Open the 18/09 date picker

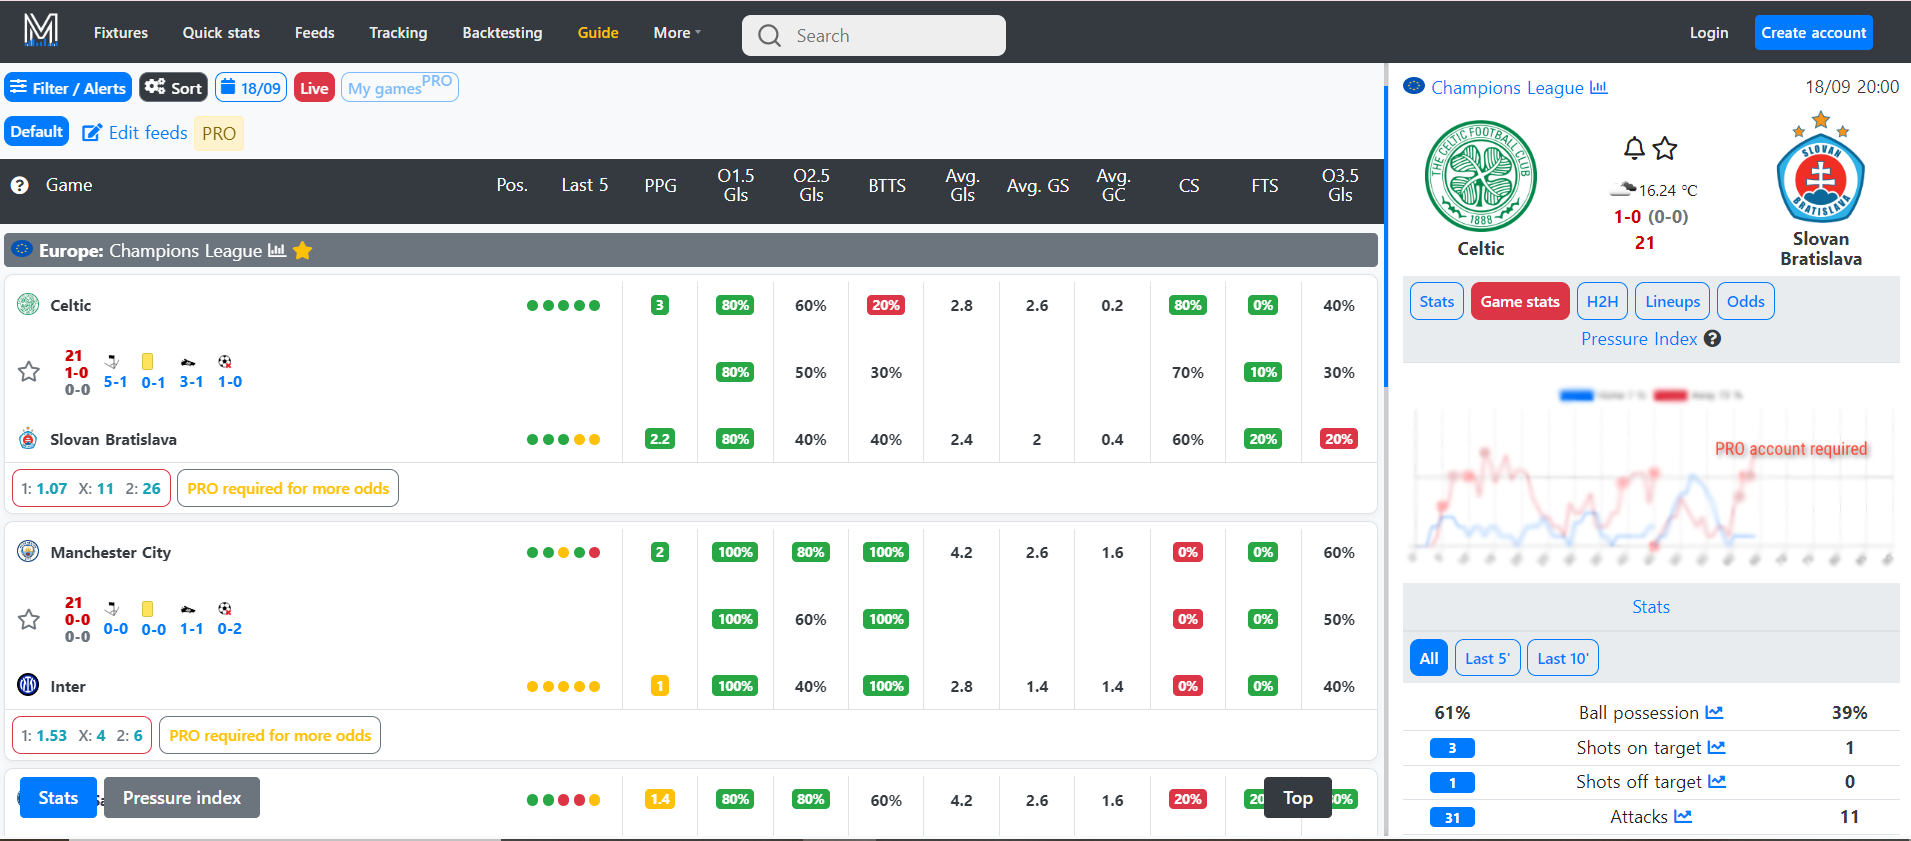(251, 88)
